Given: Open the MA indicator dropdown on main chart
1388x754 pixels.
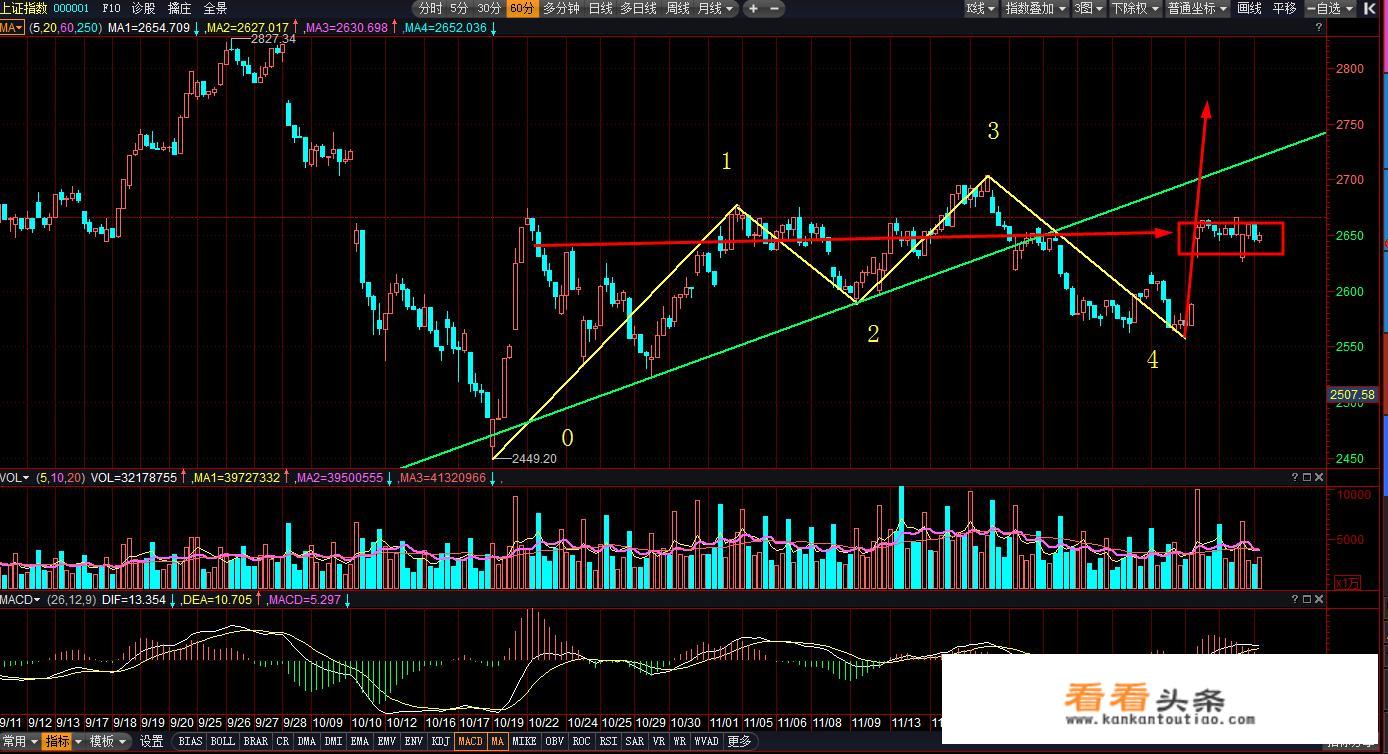Looking at the screenshot, I should (12, 27).
